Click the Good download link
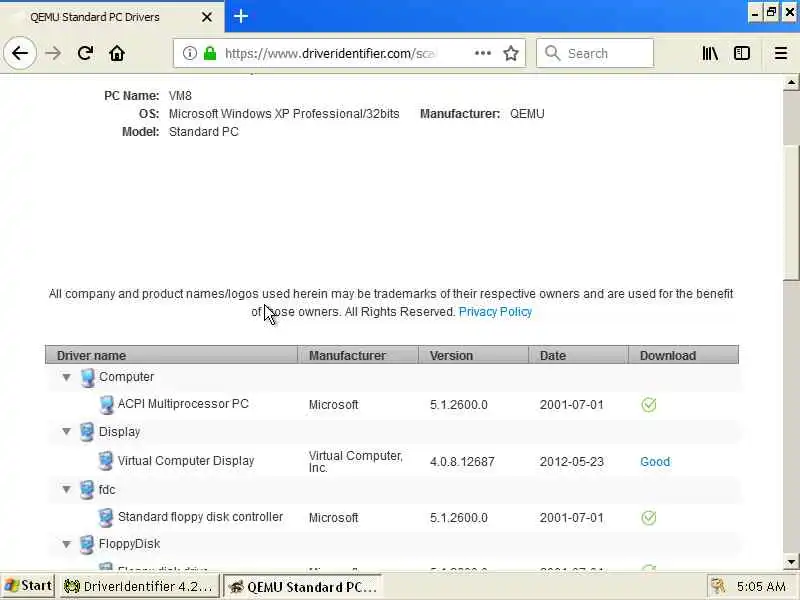Screen dimensions: 800x600 pyautogui.click(x=655, y=462)
